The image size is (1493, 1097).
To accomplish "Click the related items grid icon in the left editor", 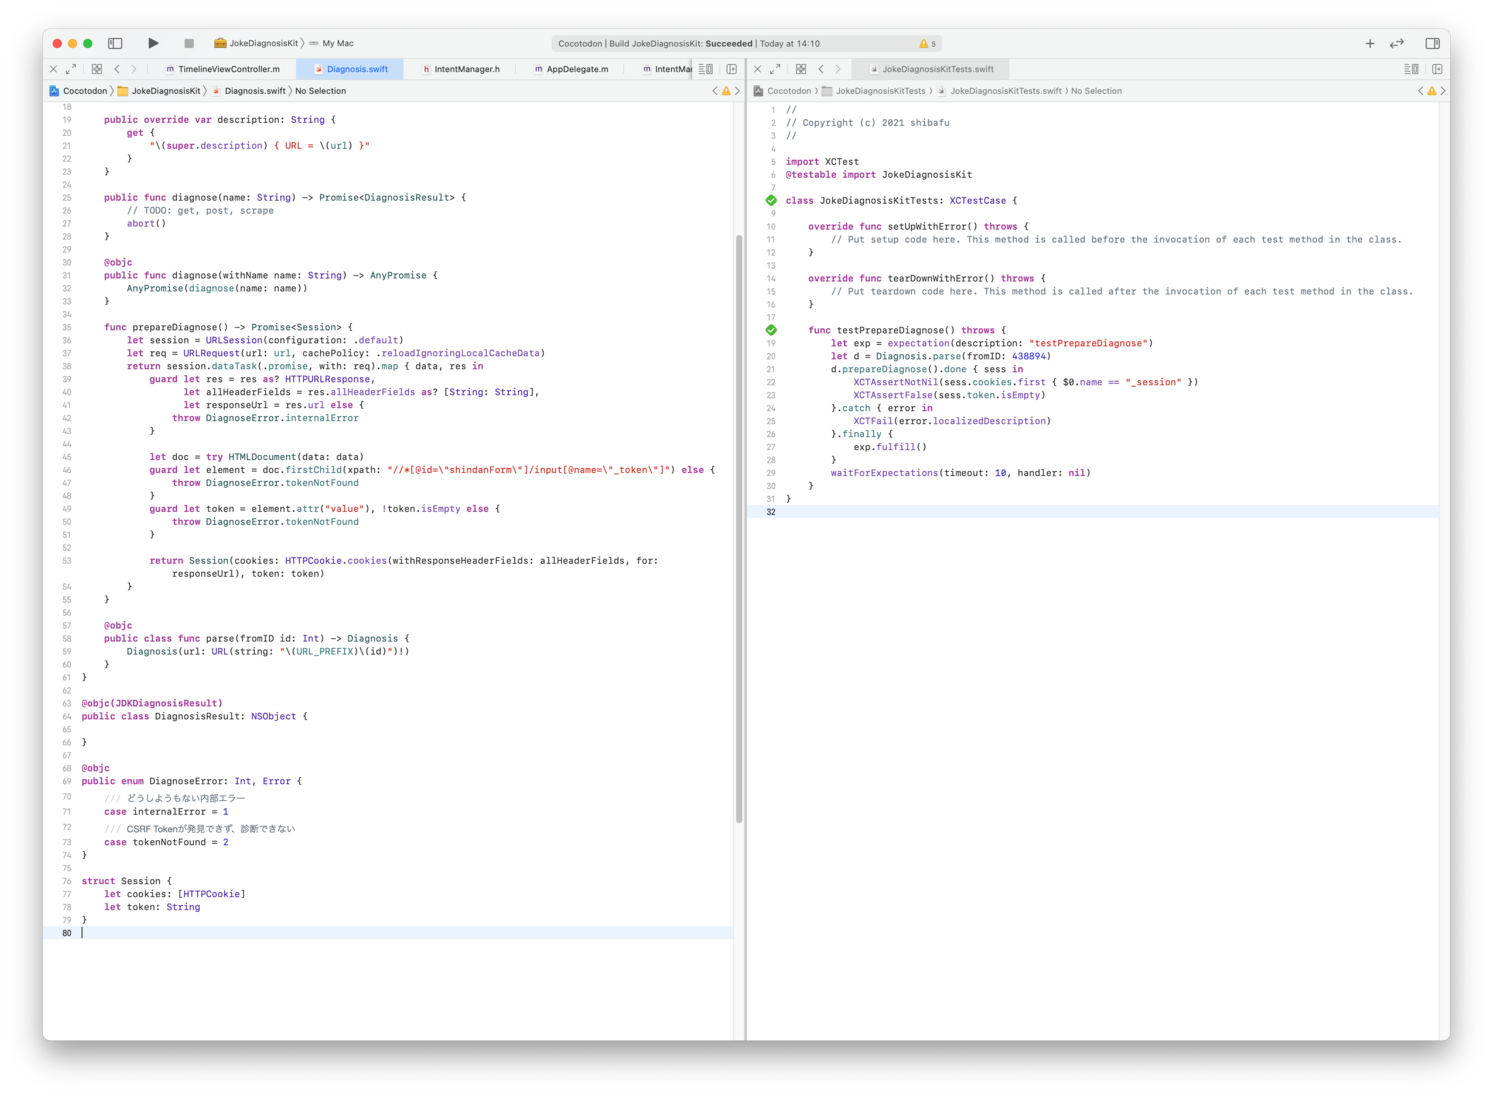I will (x=97, y=69).
